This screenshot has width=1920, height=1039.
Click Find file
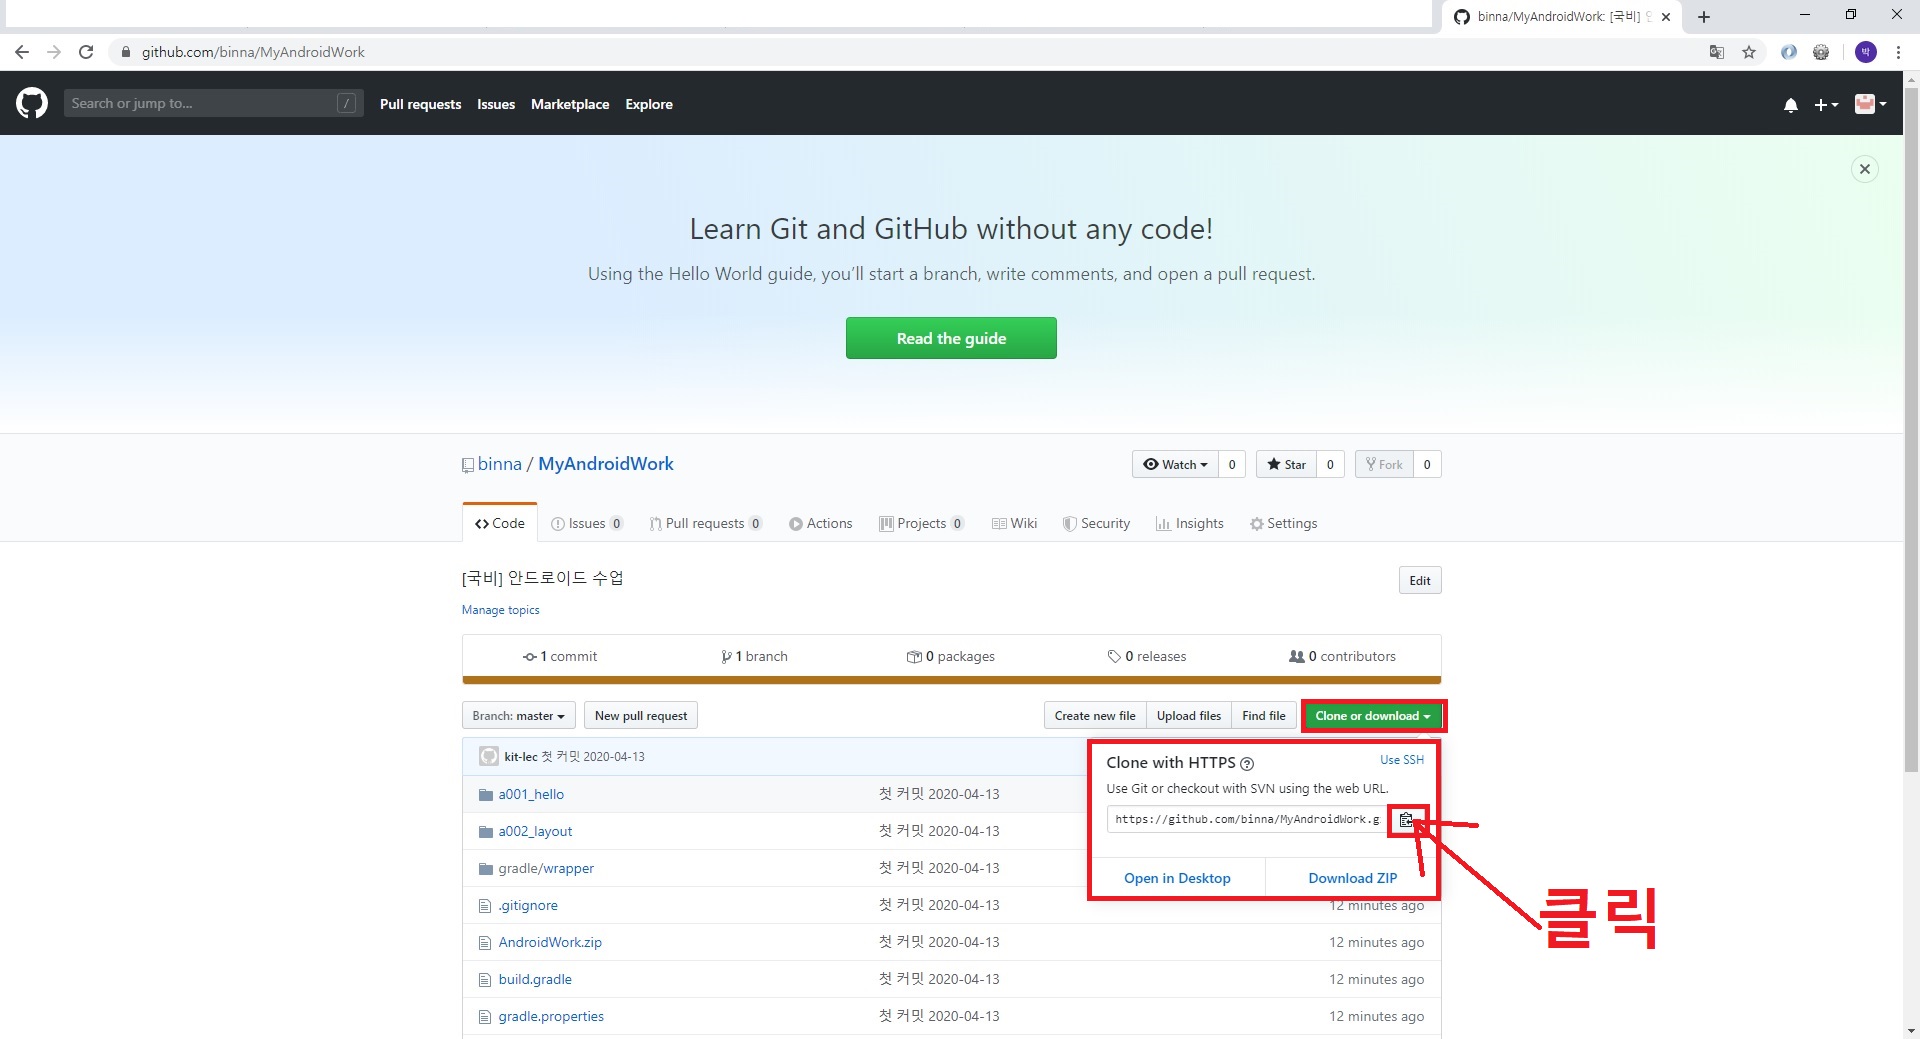tap(1264, 716)
